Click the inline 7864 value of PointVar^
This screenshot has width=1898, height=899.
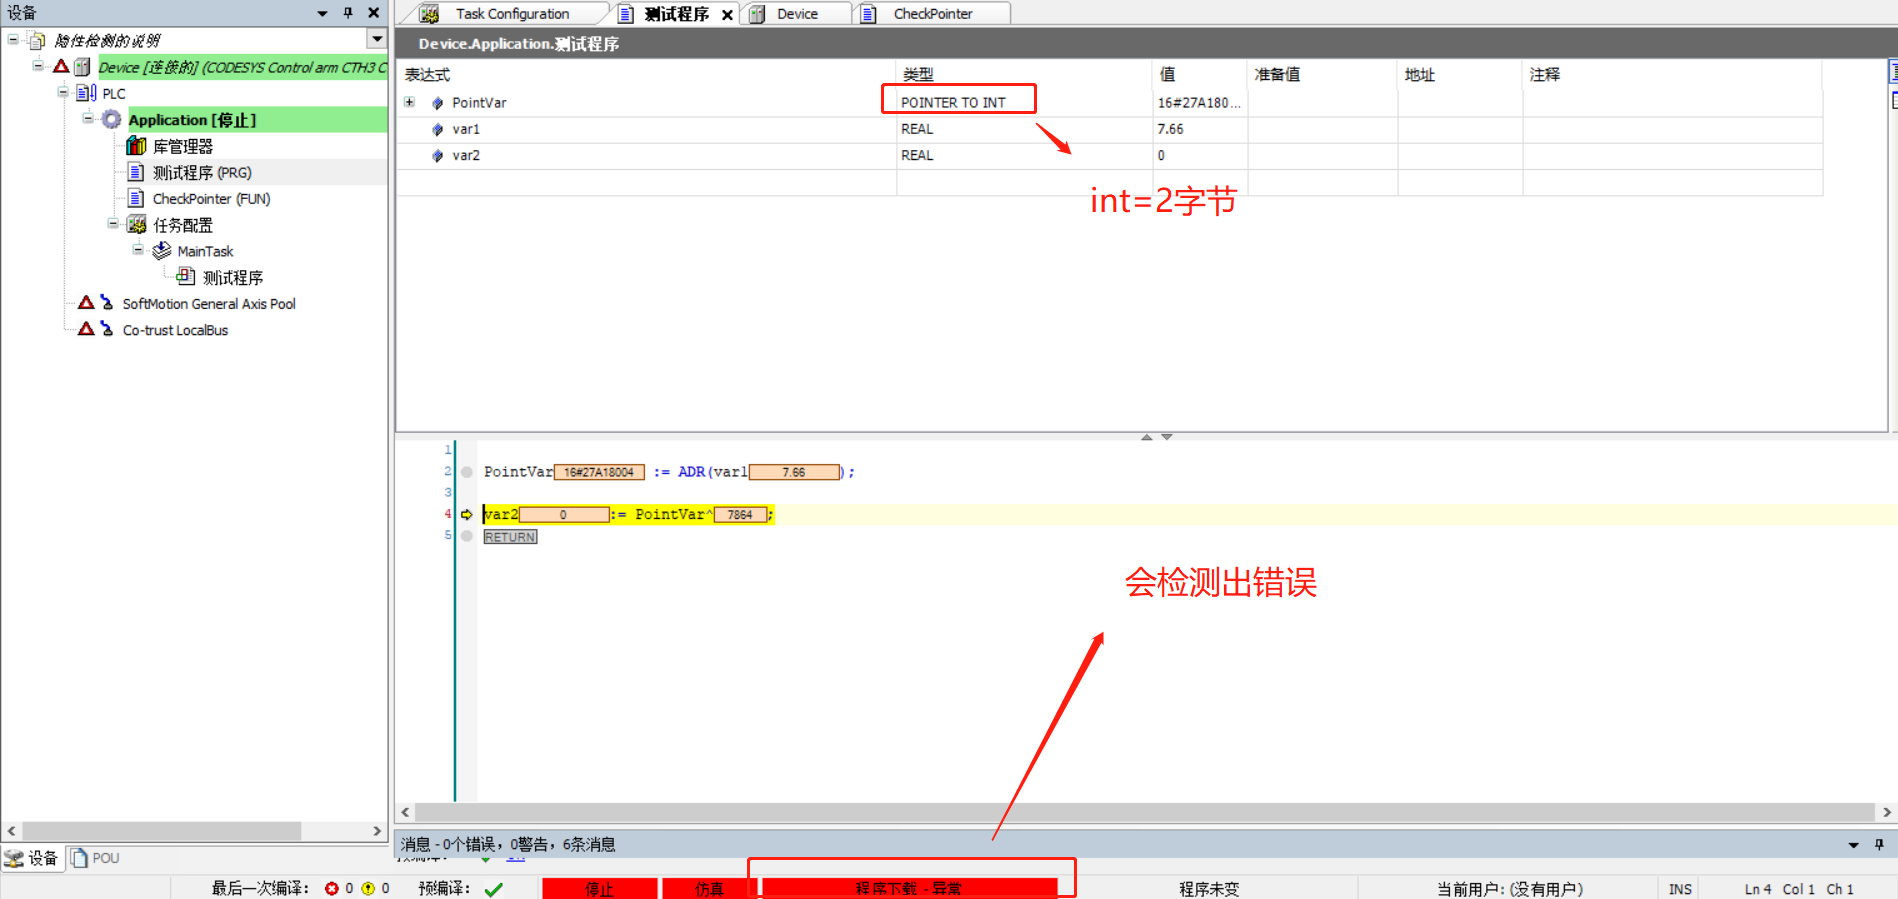tap(740, 514)
